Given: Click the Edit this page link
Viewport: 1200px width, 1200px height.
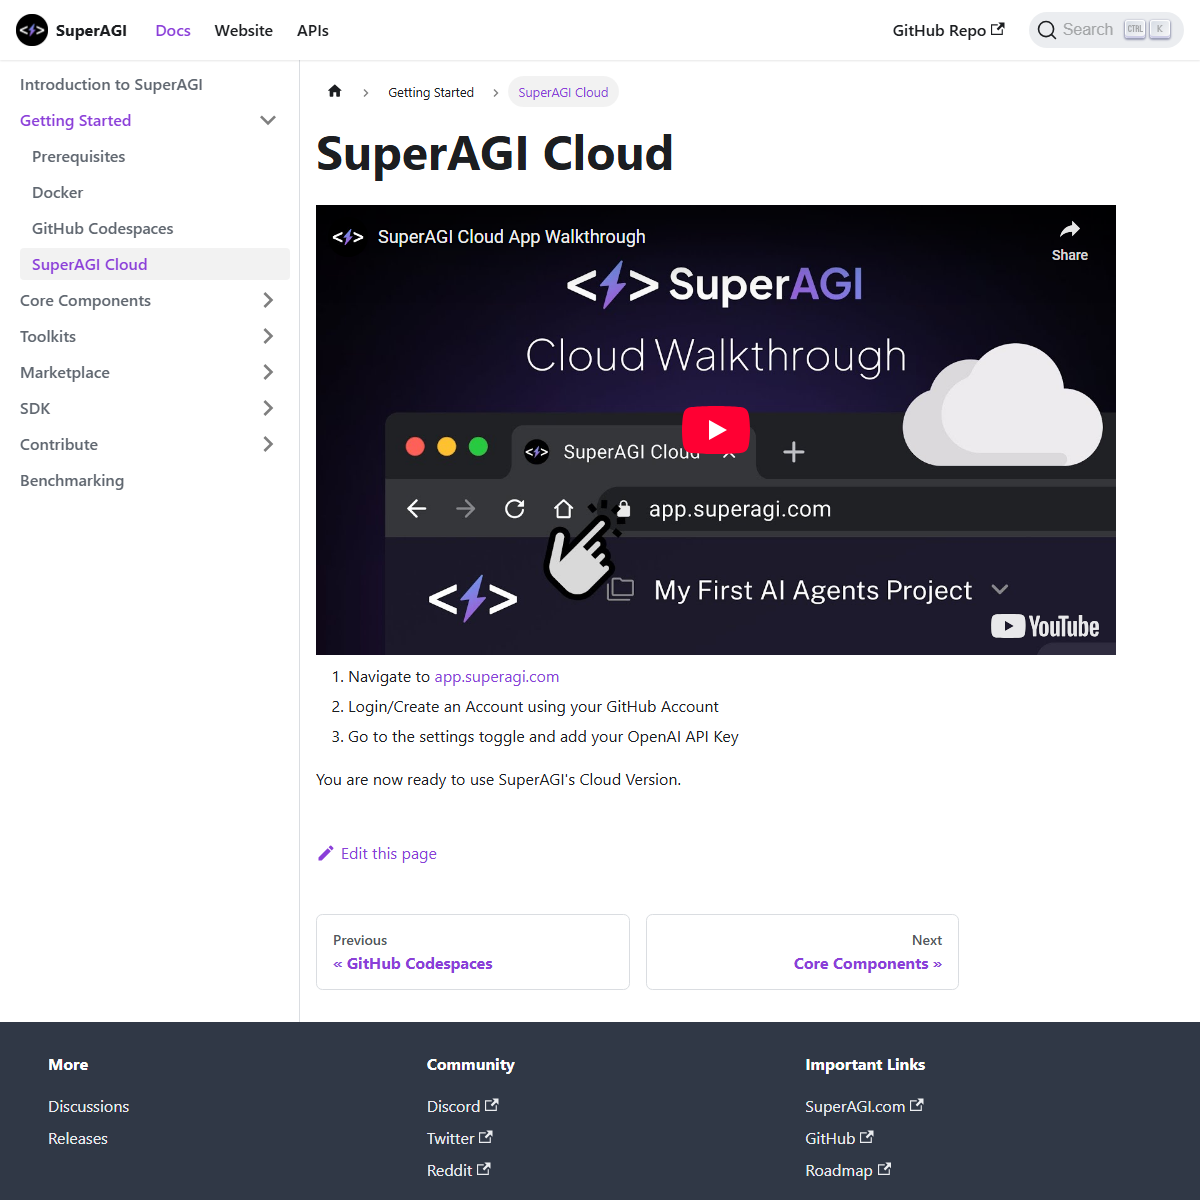Looking at the screenshot, I should pyautogui.click(x=377, y=853).
